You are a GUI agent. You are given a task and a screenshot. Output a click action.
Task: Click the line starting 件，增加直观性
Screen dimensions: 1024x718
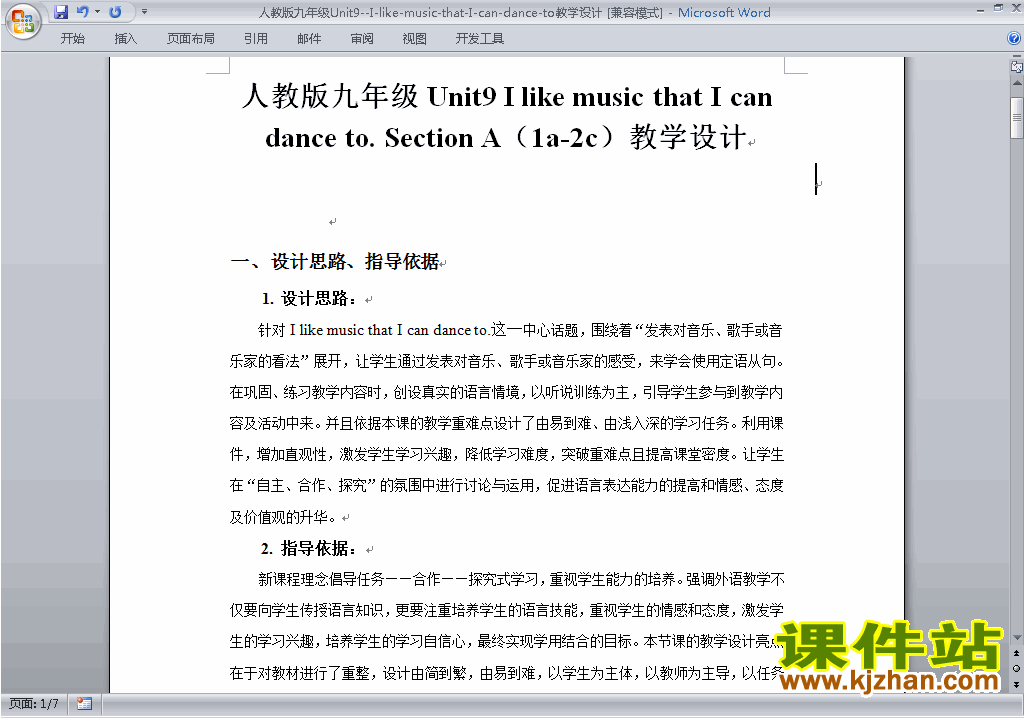coord(506,454)
